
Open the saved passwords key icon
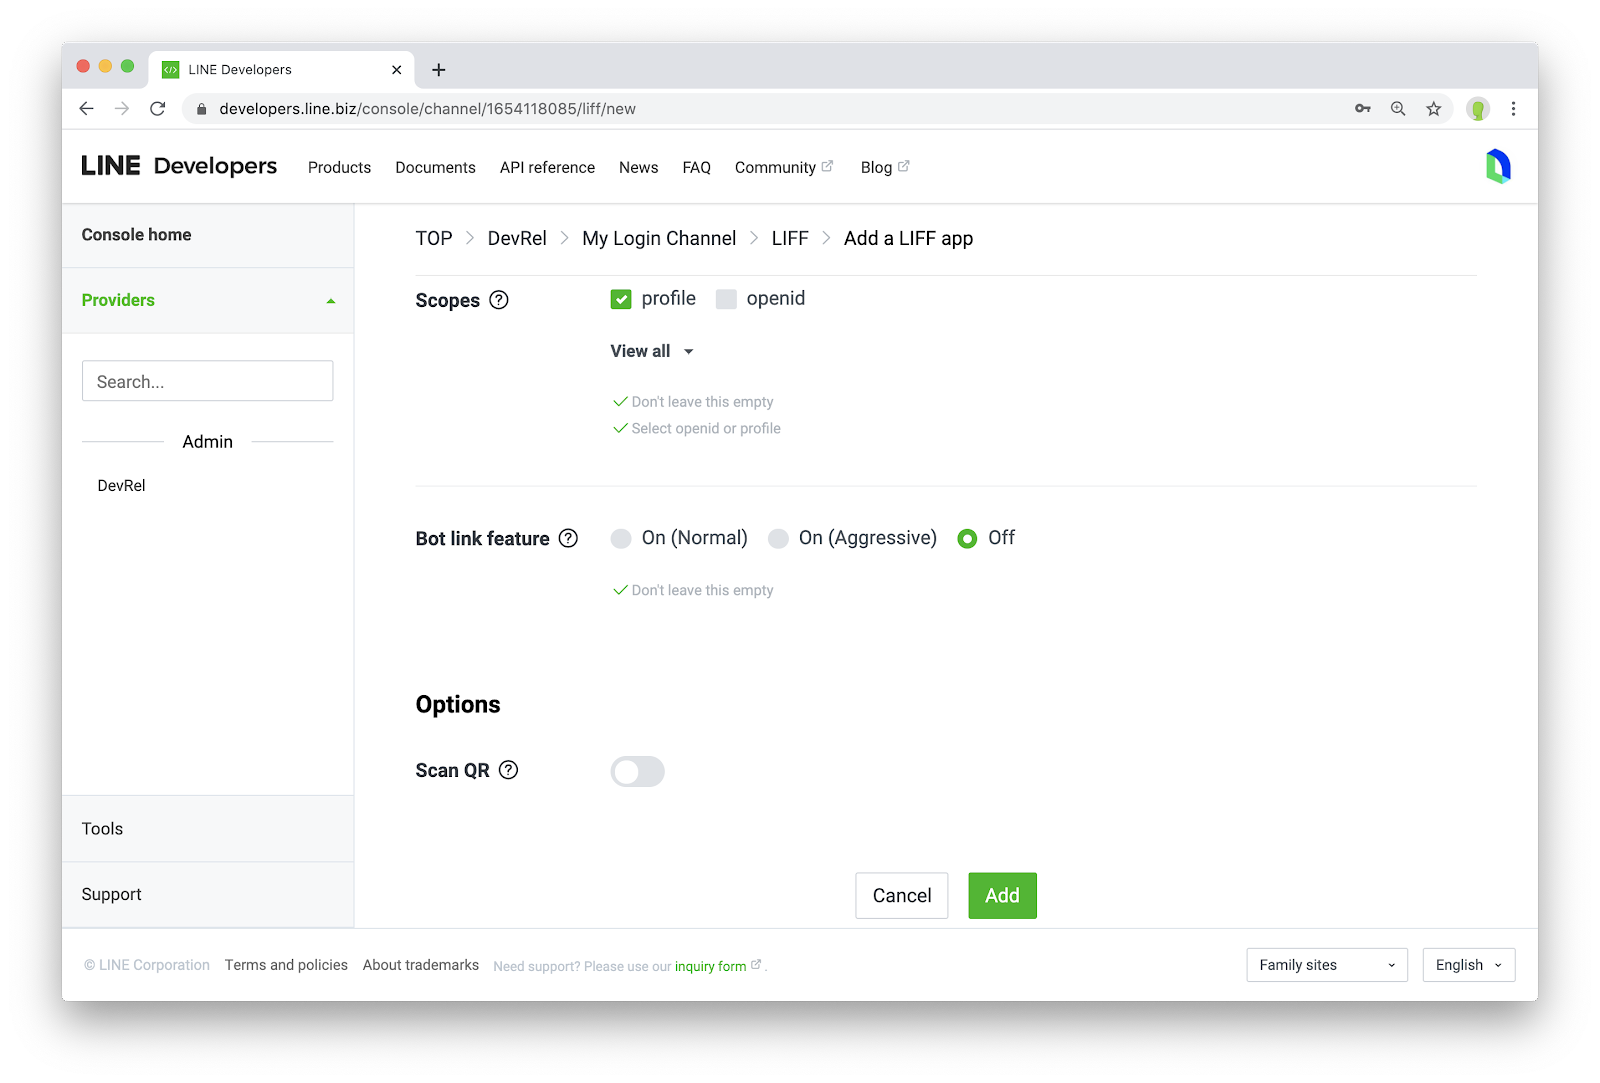pos(1363,109)
